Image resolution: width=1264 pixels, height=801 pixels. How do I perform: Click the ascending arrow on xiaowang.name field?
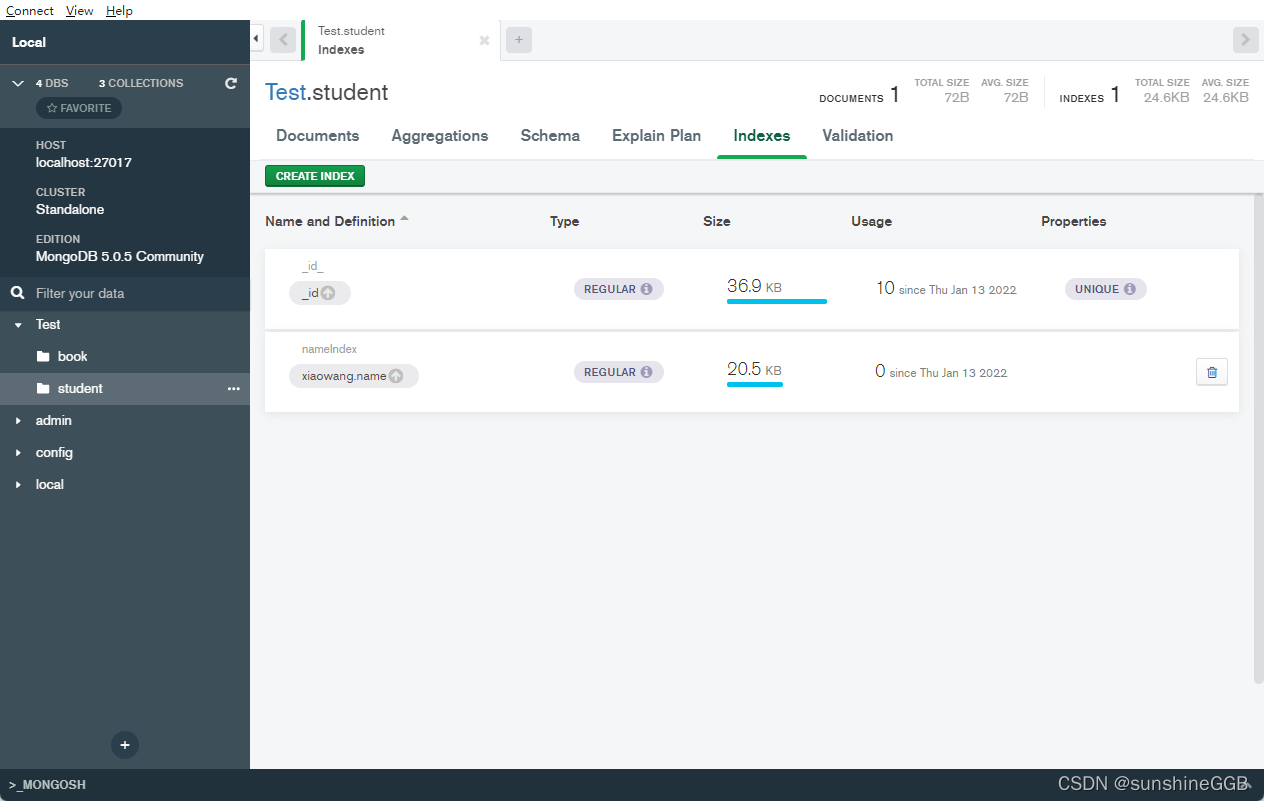tap(396, 376)
